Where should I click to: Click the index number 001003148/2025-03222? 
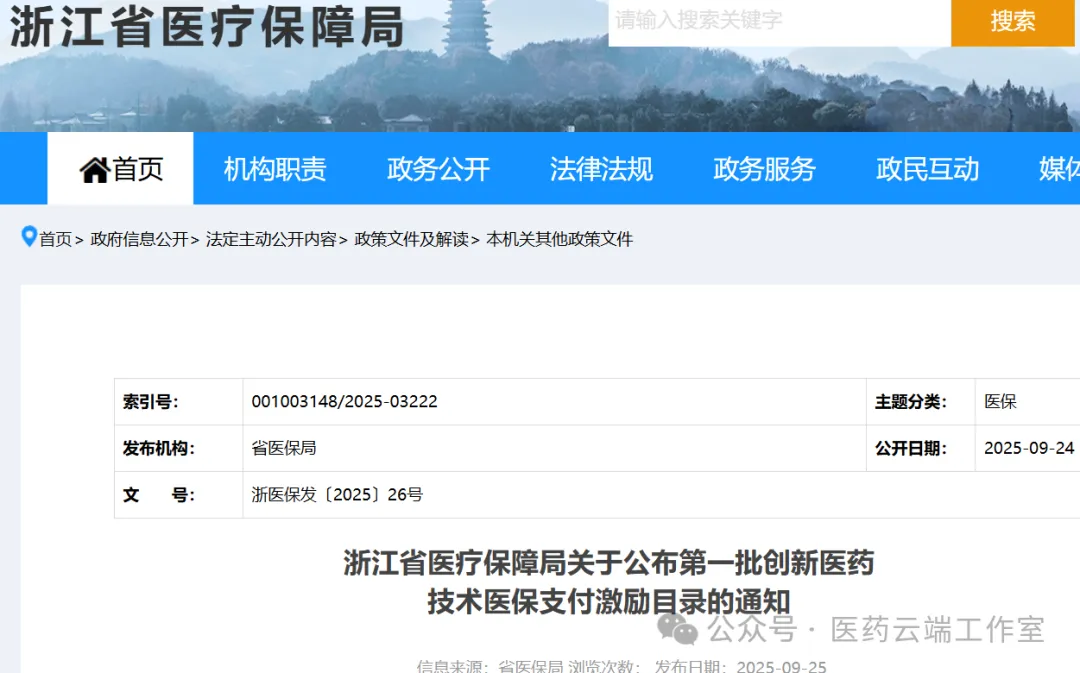344,402
